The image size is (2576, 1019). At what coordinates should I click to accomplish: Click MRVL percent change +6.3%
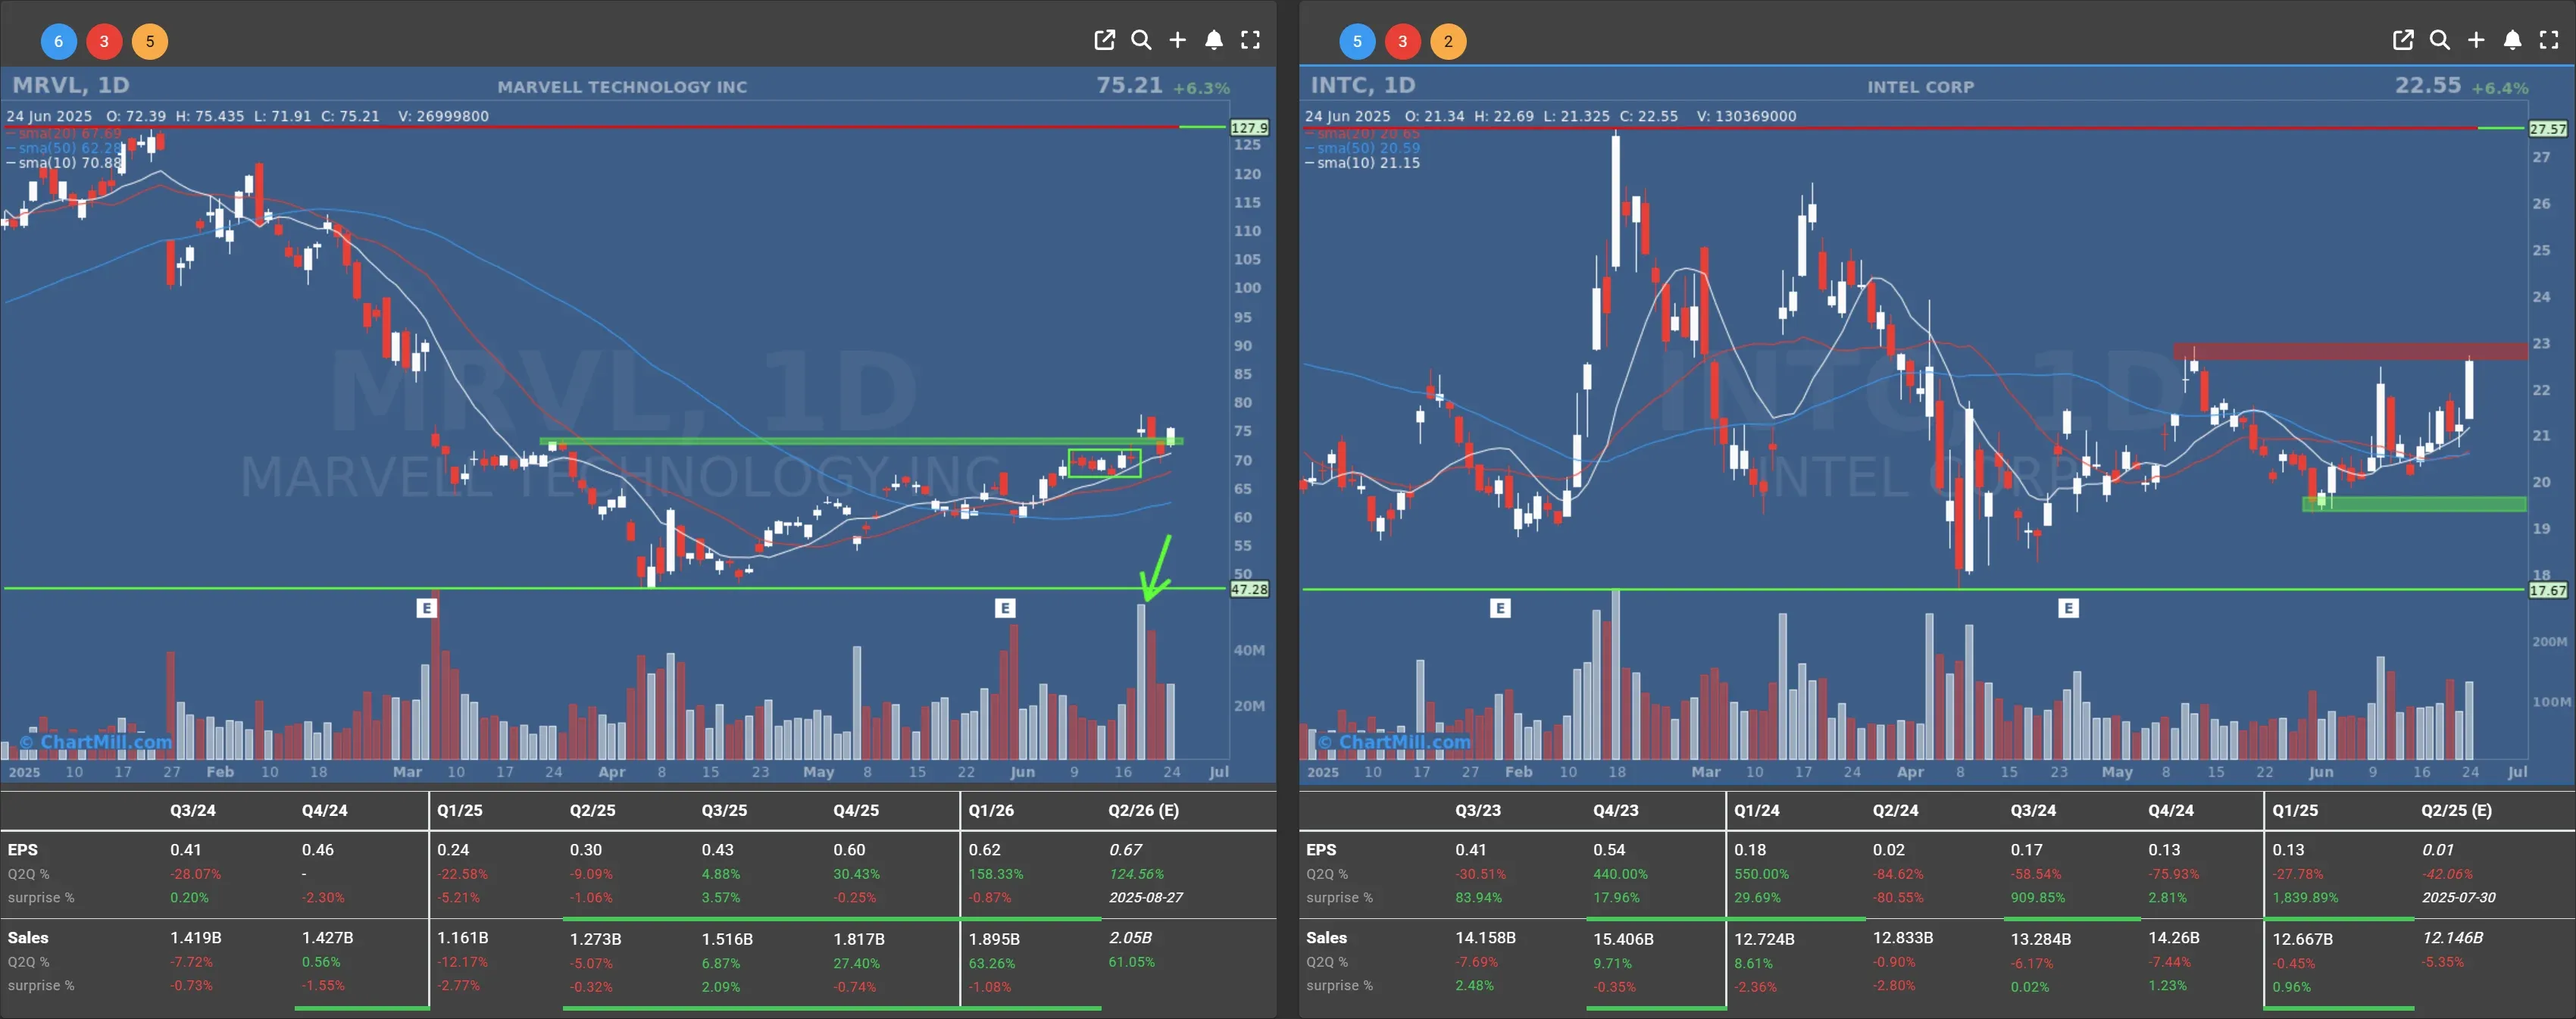click(1201, 88)
